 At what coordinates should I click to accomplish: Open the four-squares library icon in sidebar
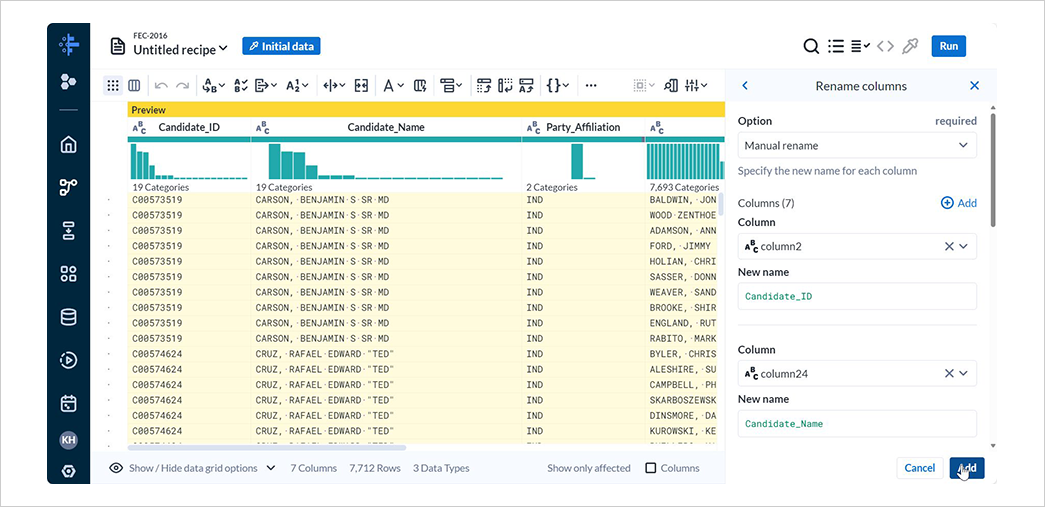(x=68, y=274)
